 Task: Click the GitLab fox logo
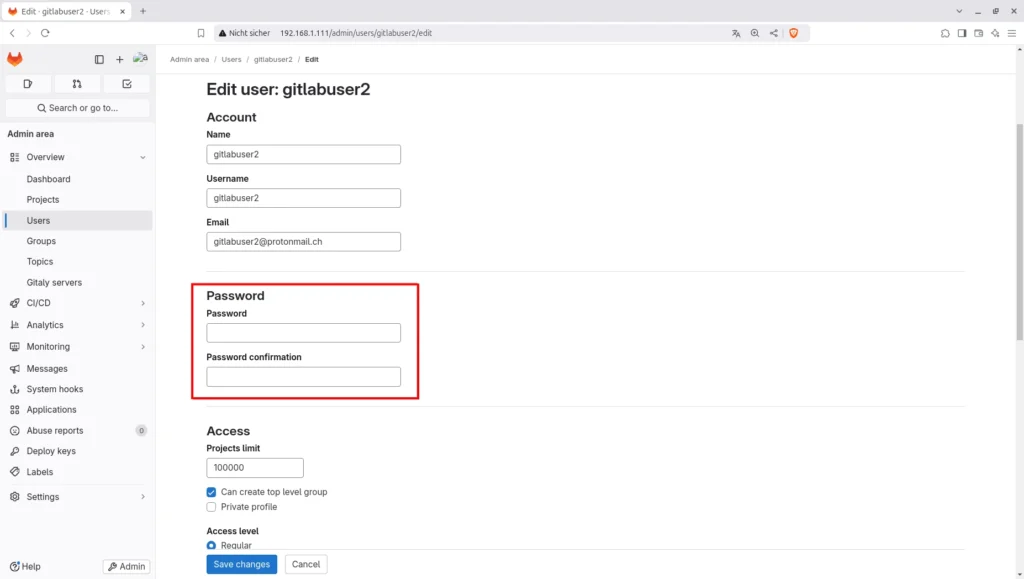click(15, 59)
